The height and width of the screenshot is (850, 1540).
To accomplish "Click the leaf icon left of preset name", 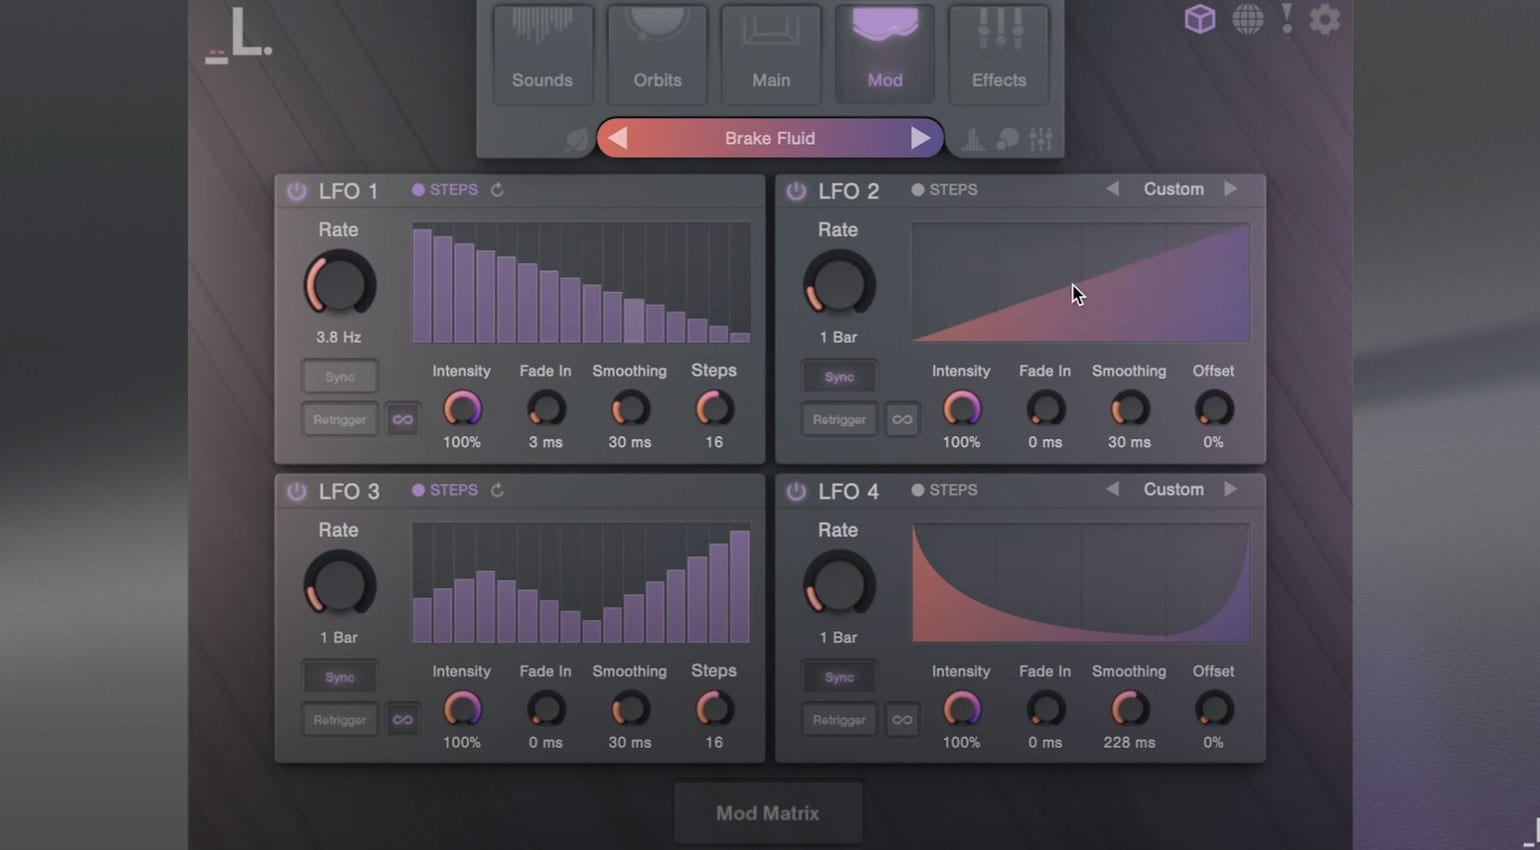I will coord(577,139).
